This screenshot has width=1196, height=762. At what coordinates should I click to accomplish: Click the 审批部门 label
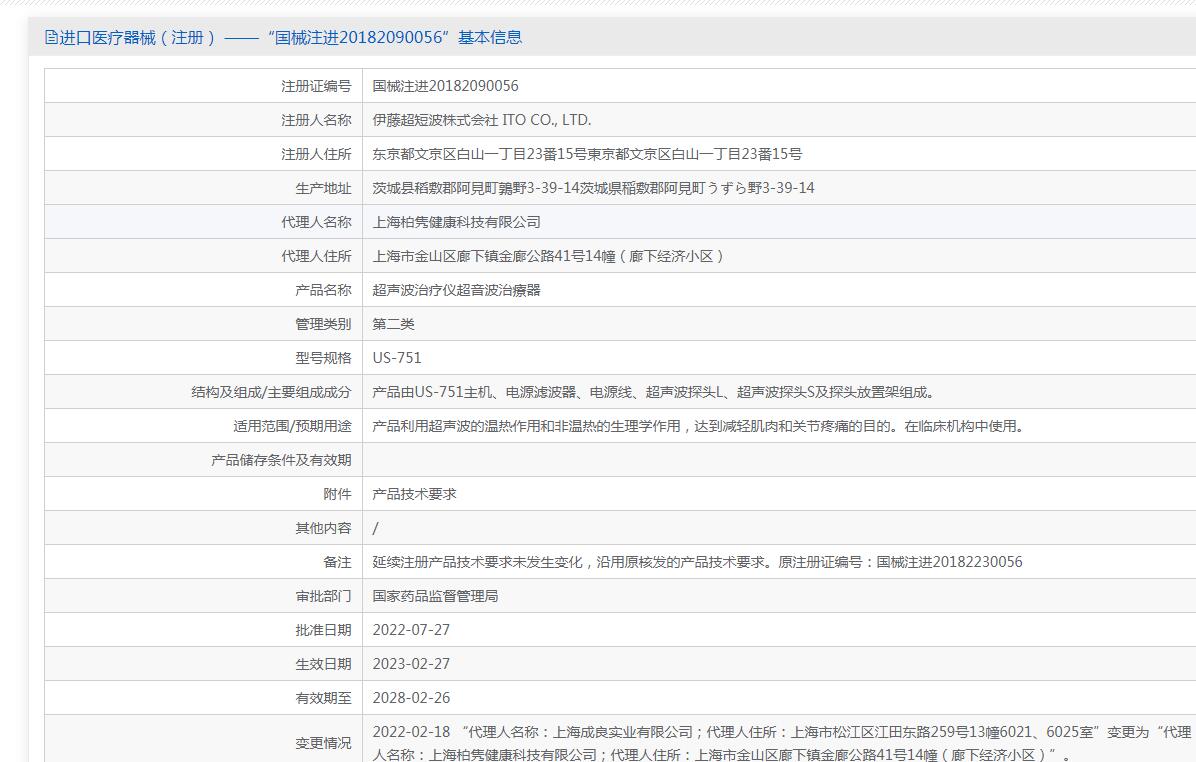click(x=323, y=596)
